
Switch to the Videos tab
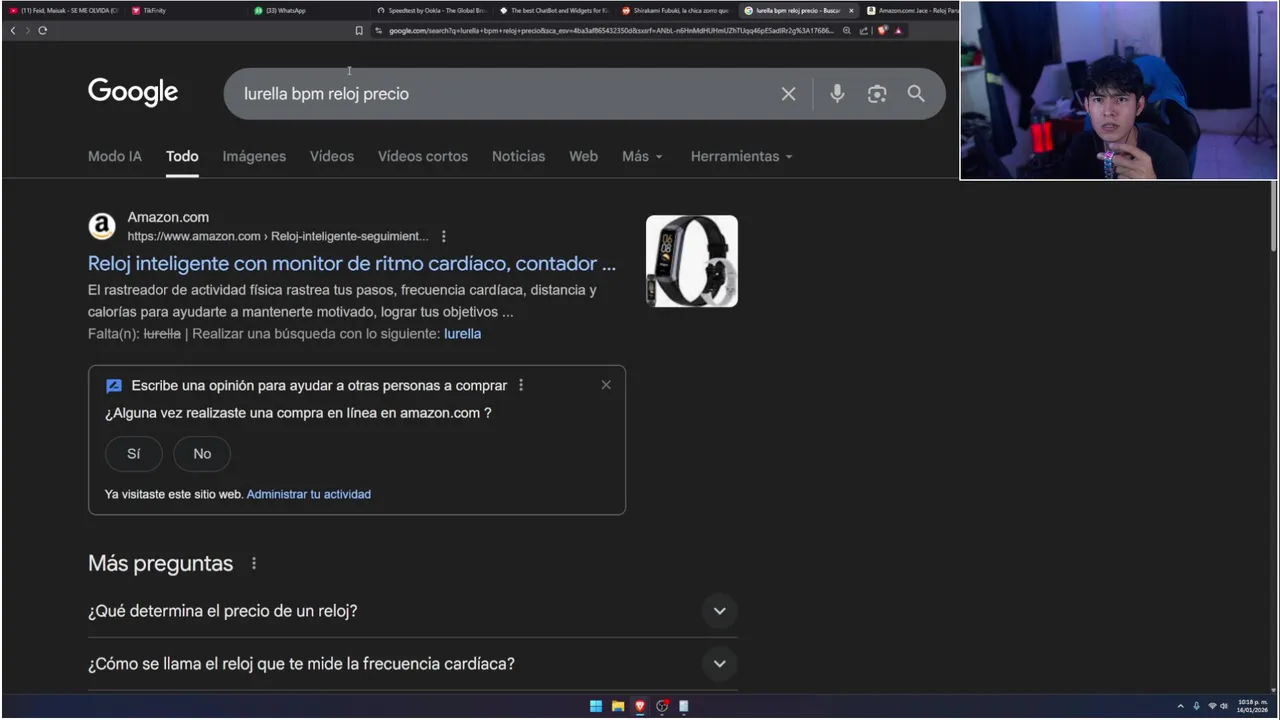coord(332,156)
